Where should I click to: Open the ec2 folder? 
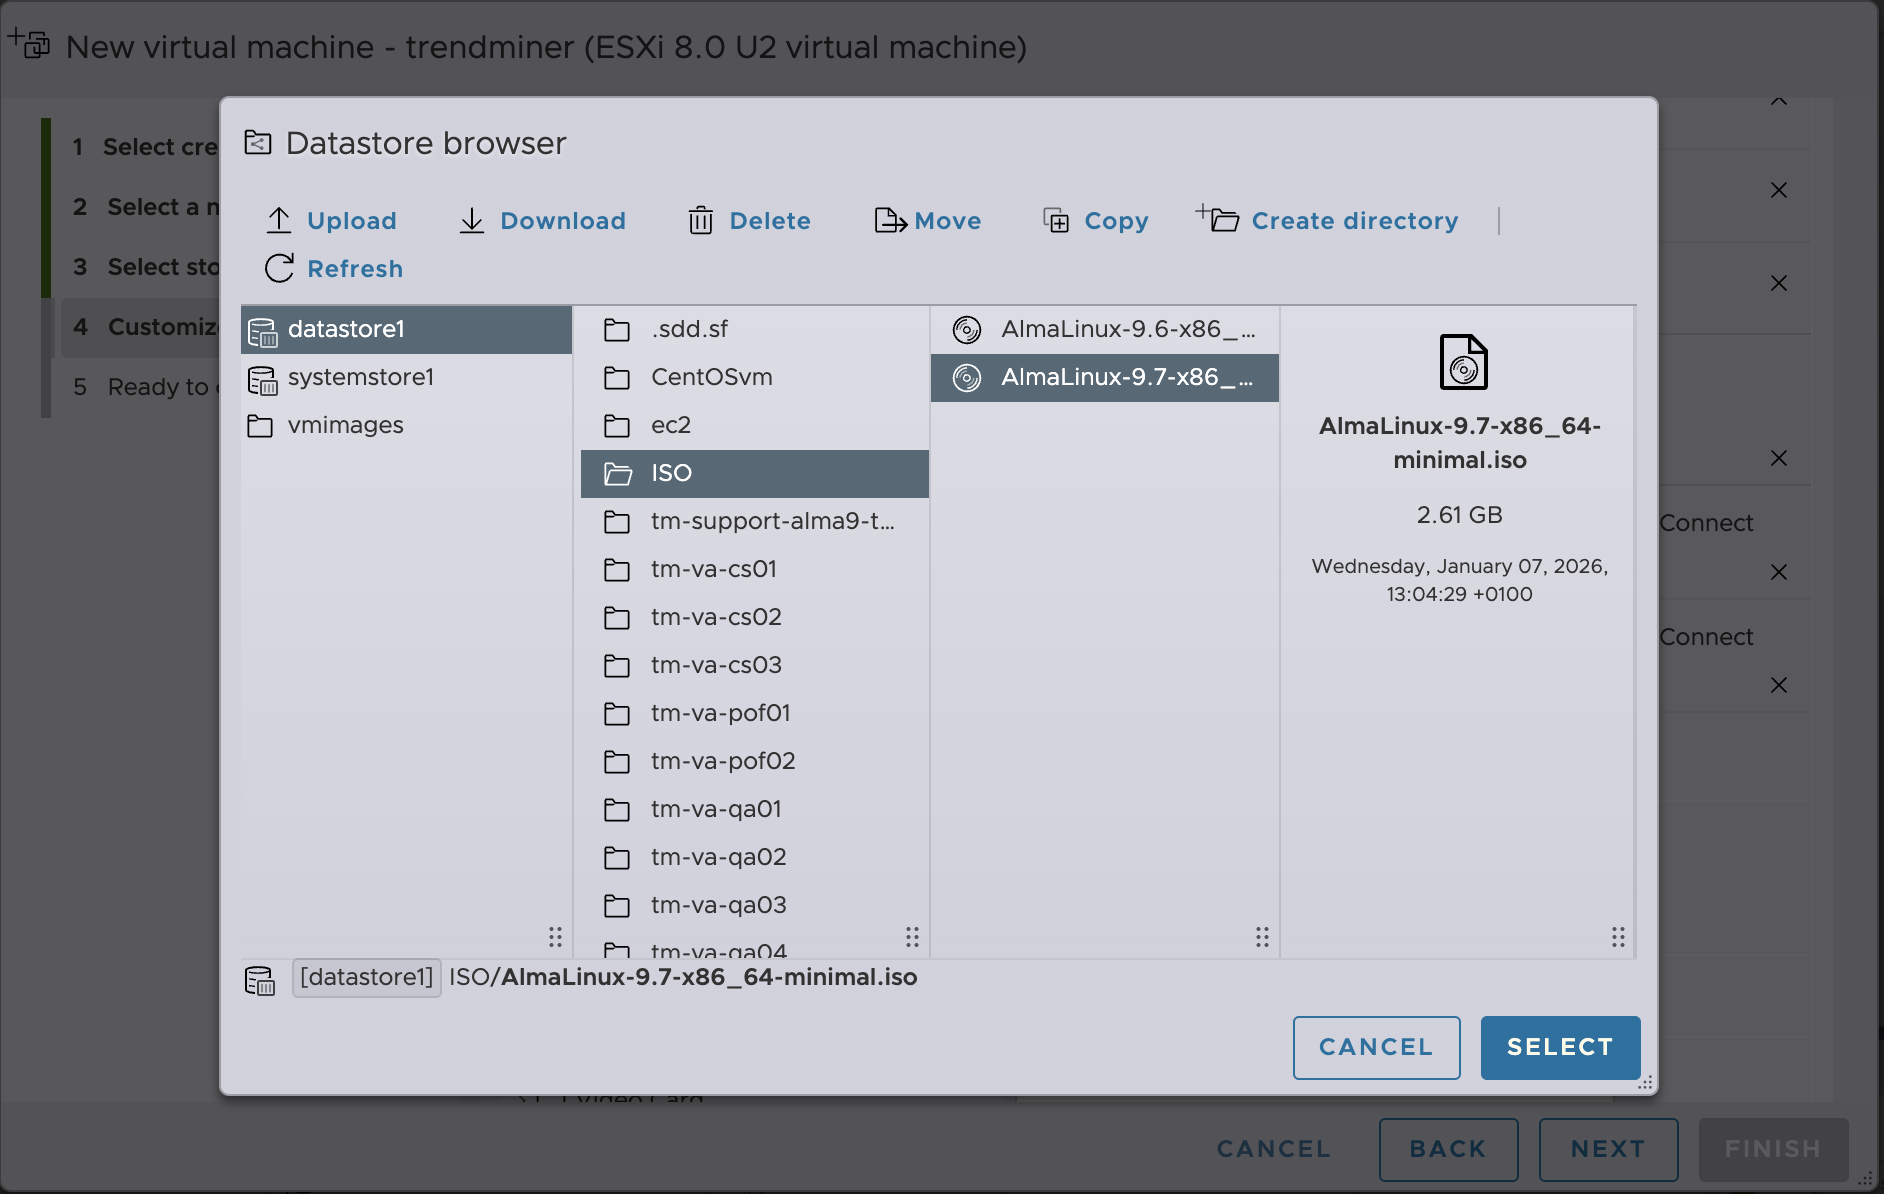pyautogui.click(x=670, y=425)
